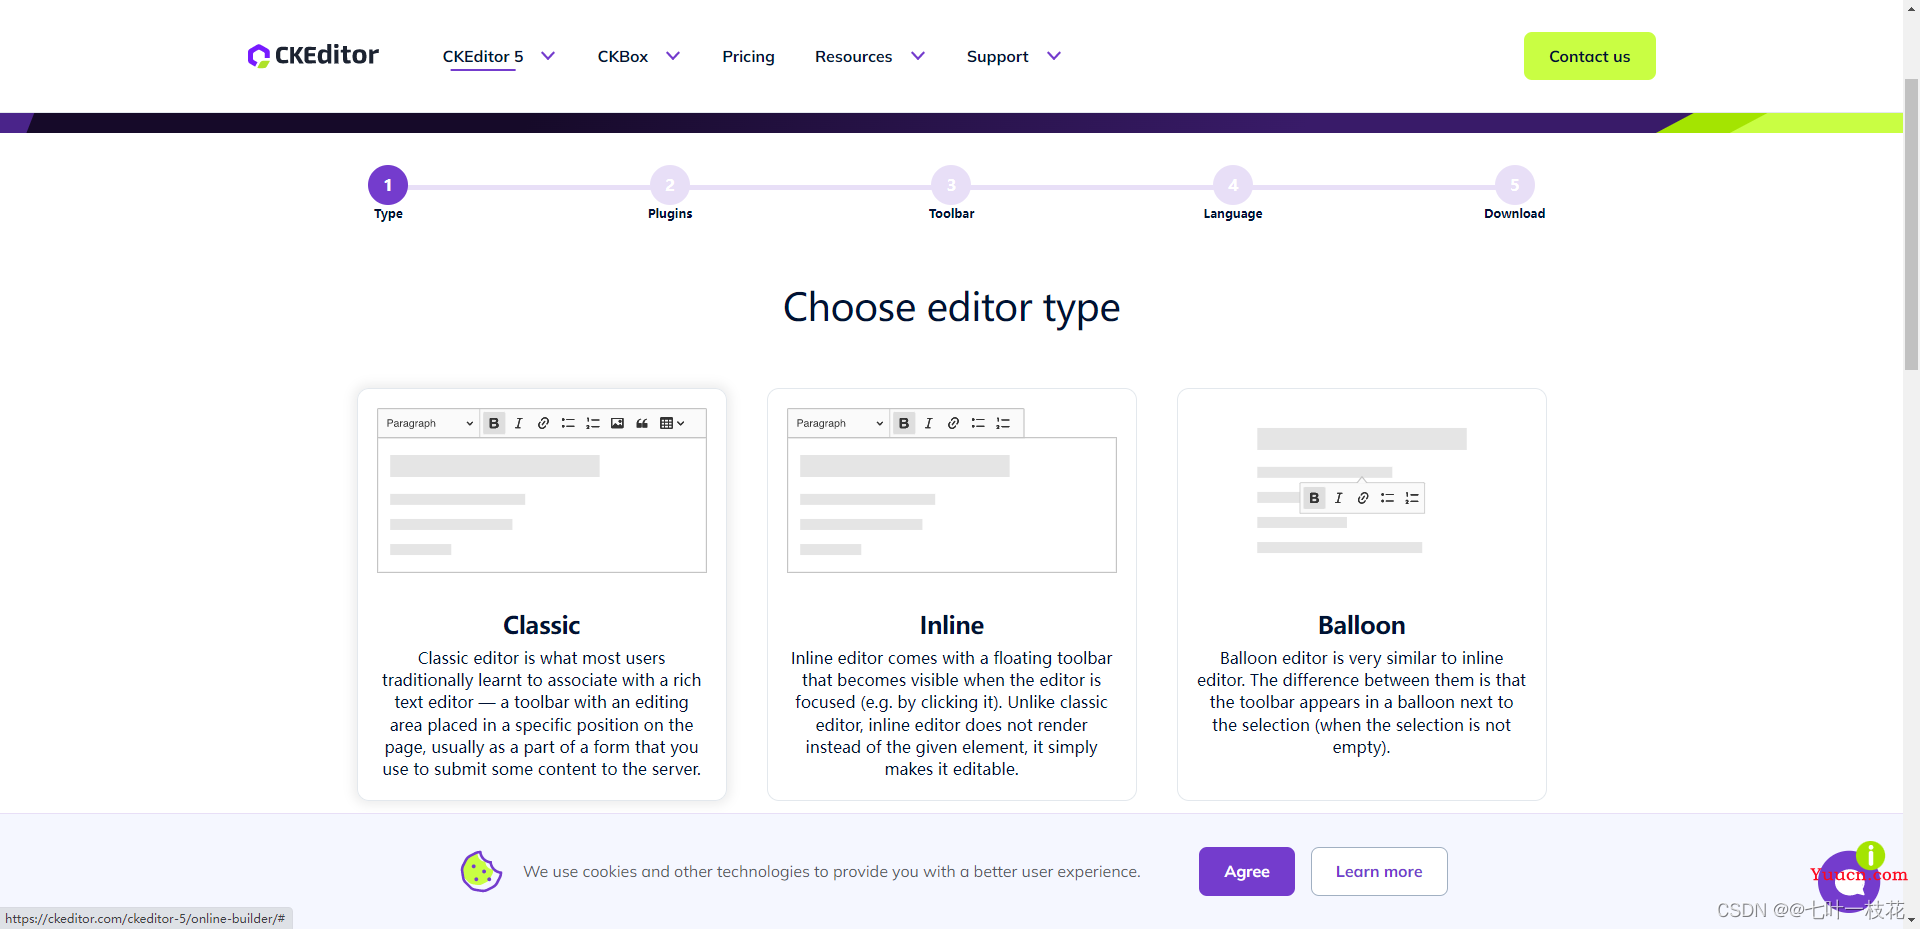Click insert image icon in Classic preview
Screen dimensions: 1920x929
tap(617, 423)
